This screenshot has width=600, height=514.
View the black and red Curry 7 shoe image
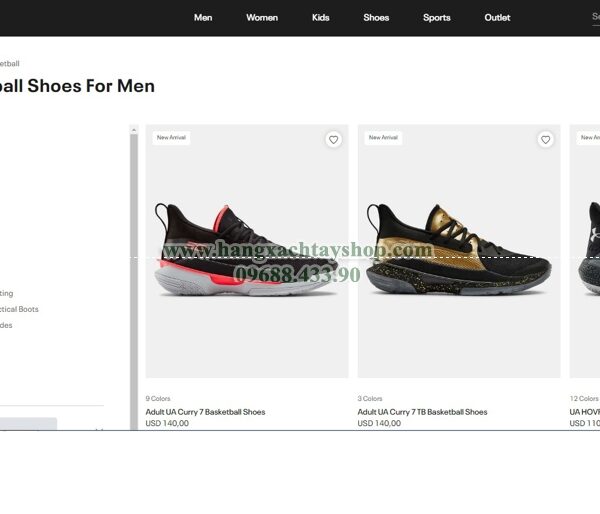pos(247,251)
